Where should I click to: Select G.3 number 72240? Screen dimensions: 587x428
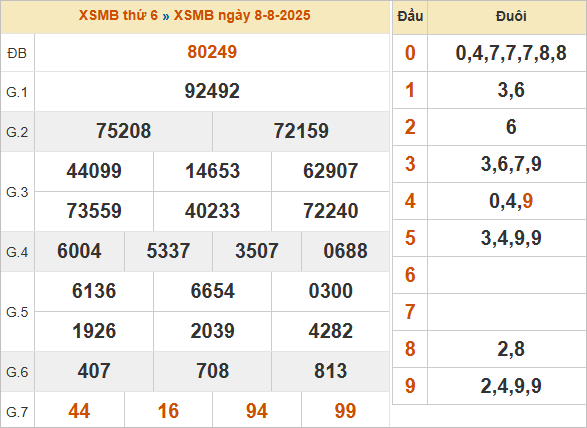[331, 211]
